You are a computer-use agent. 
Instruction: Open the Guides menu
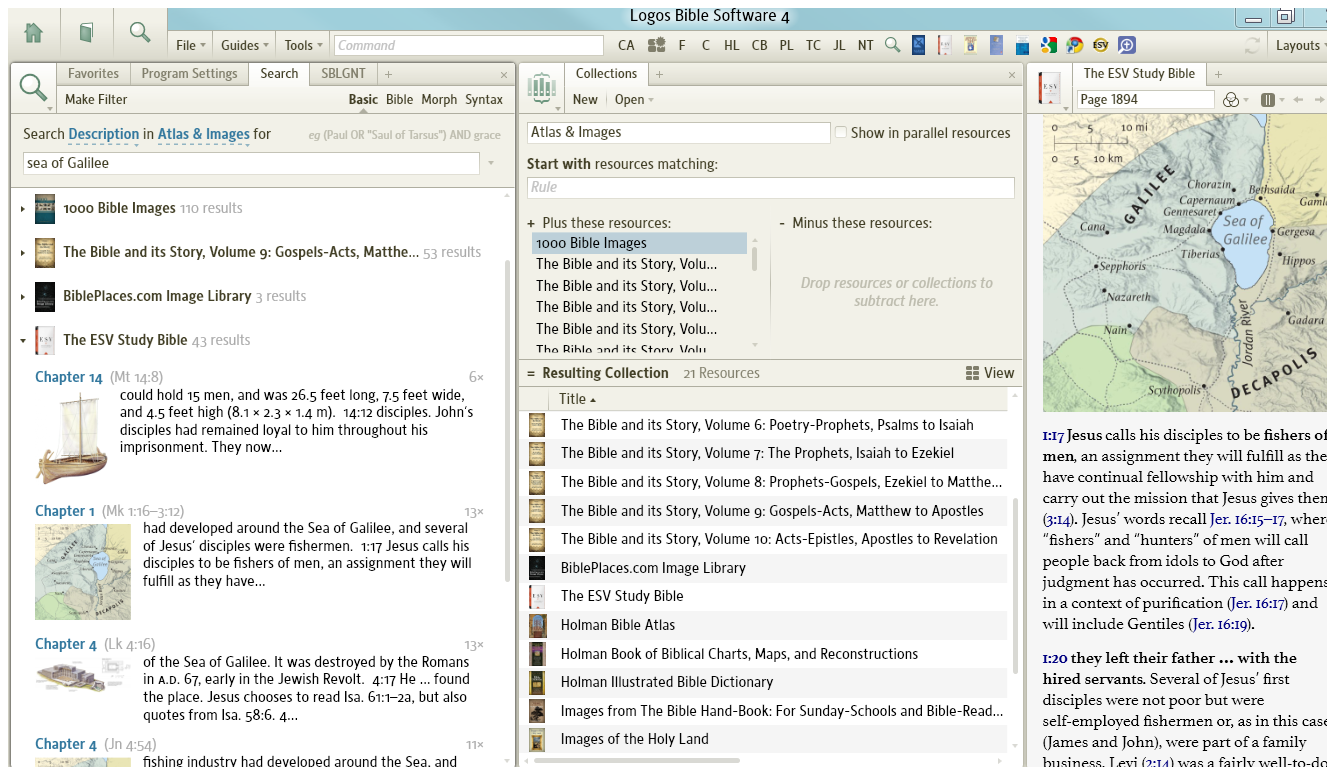pos(245,45)
